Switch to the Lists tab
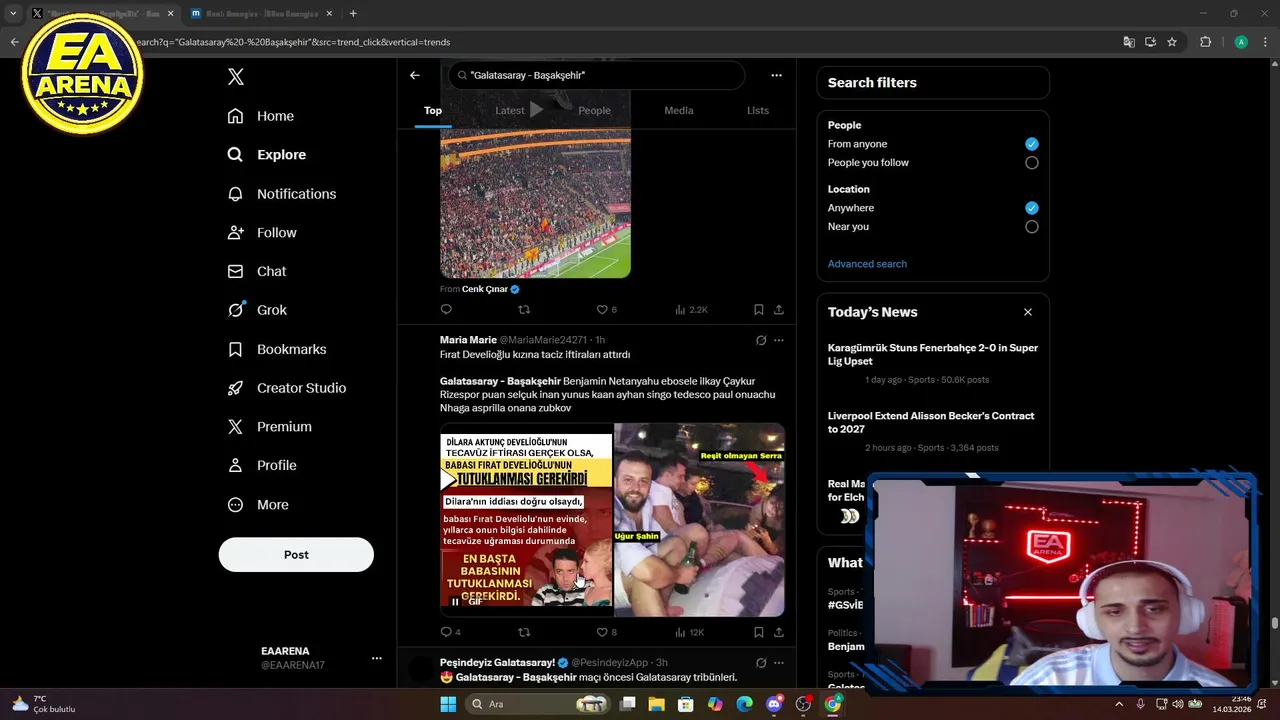1280x720 pixels. [758, 111]
